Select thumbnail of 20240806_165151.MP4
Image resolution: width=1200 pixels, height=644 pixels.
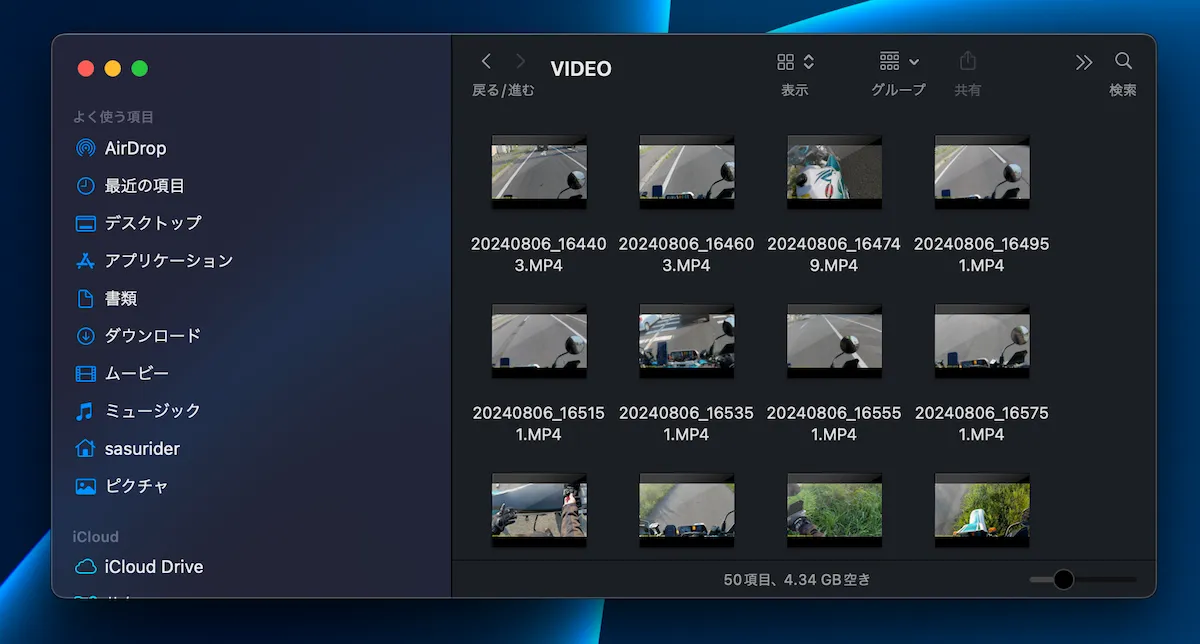point(539,341)
